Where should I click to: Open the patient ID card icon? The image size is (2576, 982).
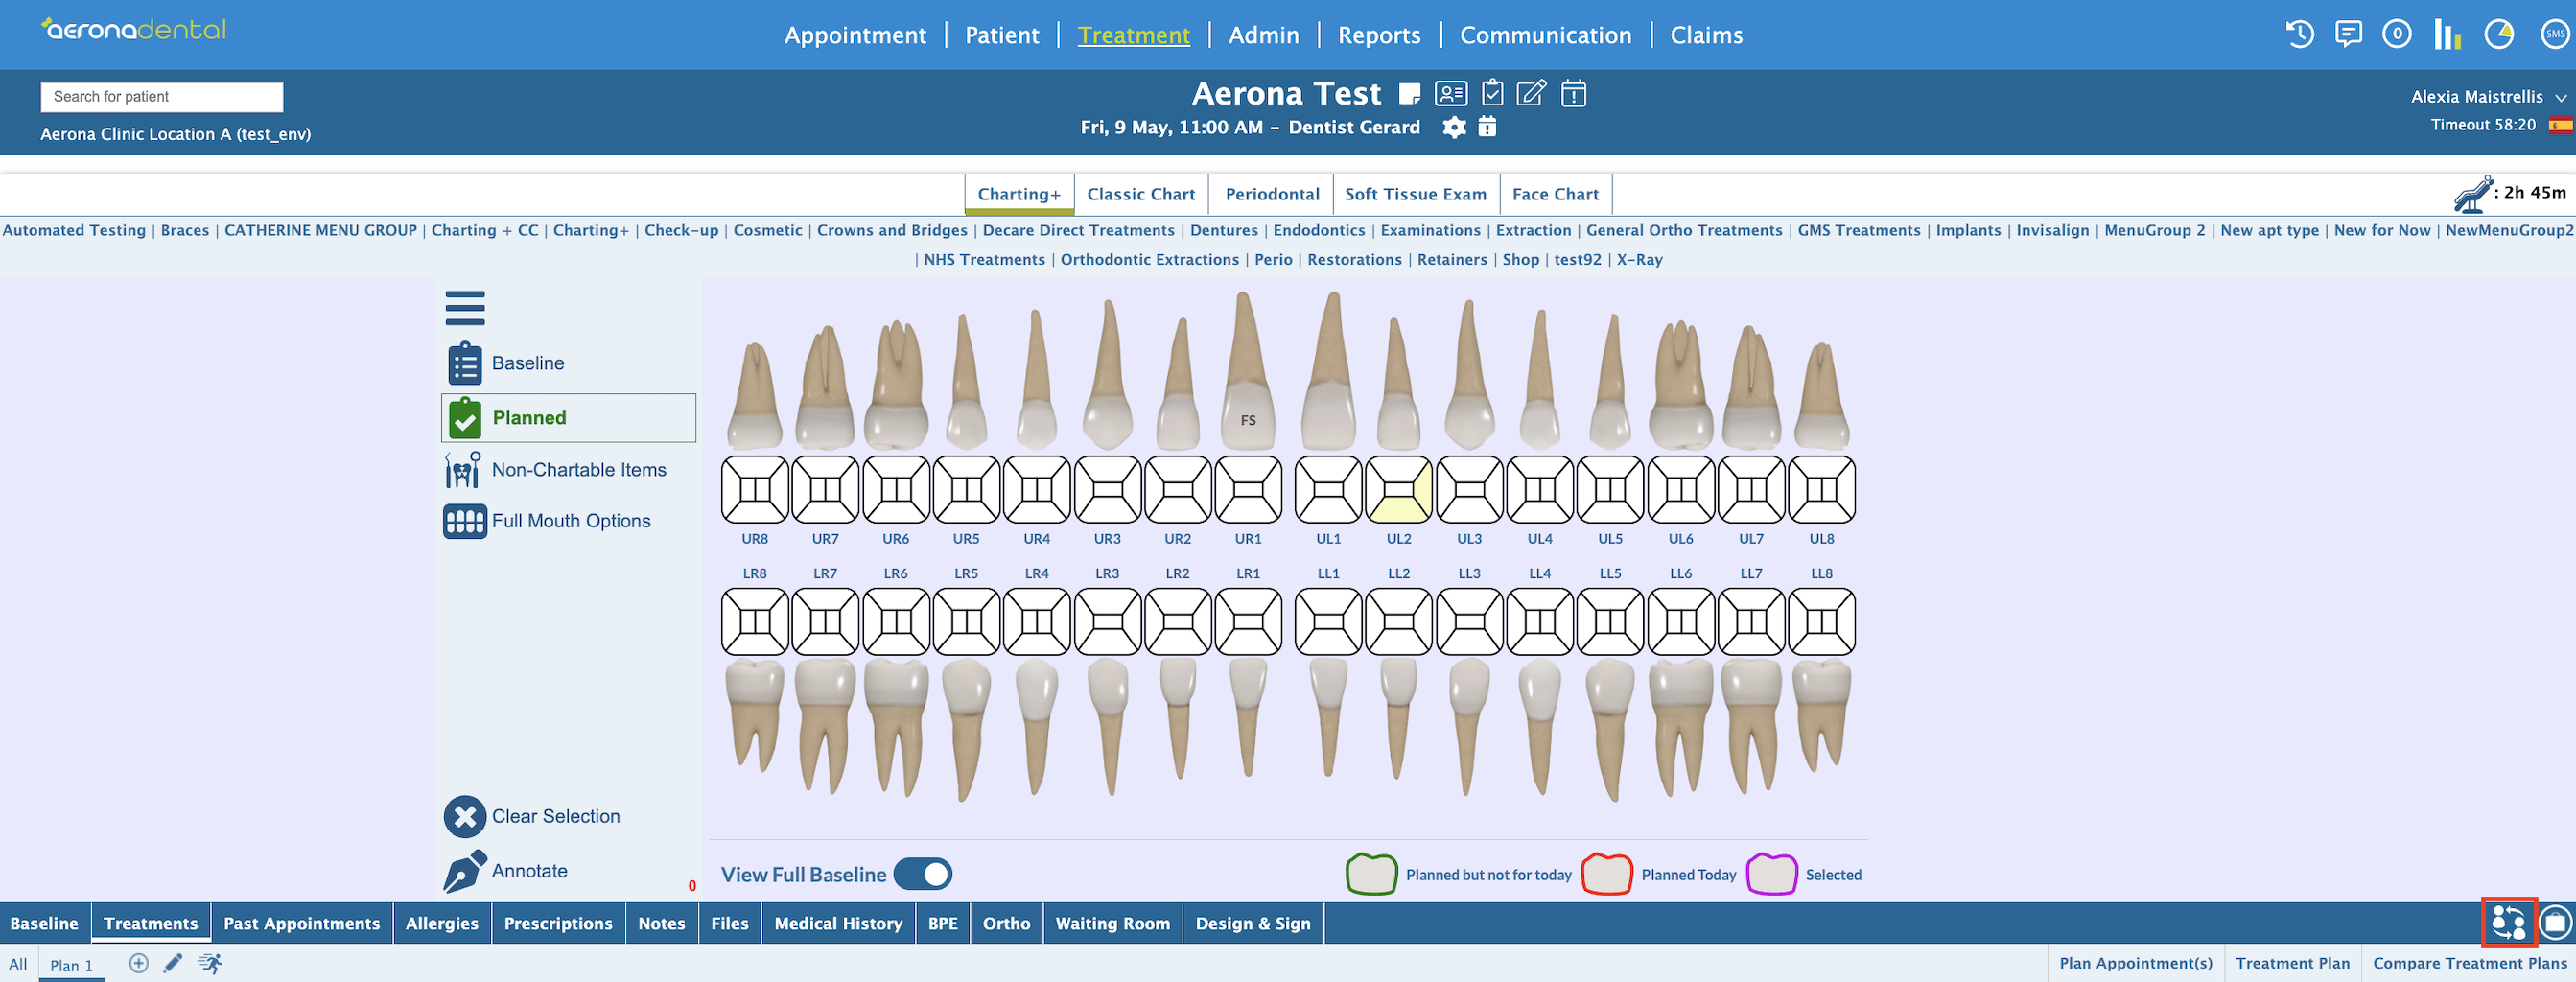pyautogui.click(x=1450, y=94)
